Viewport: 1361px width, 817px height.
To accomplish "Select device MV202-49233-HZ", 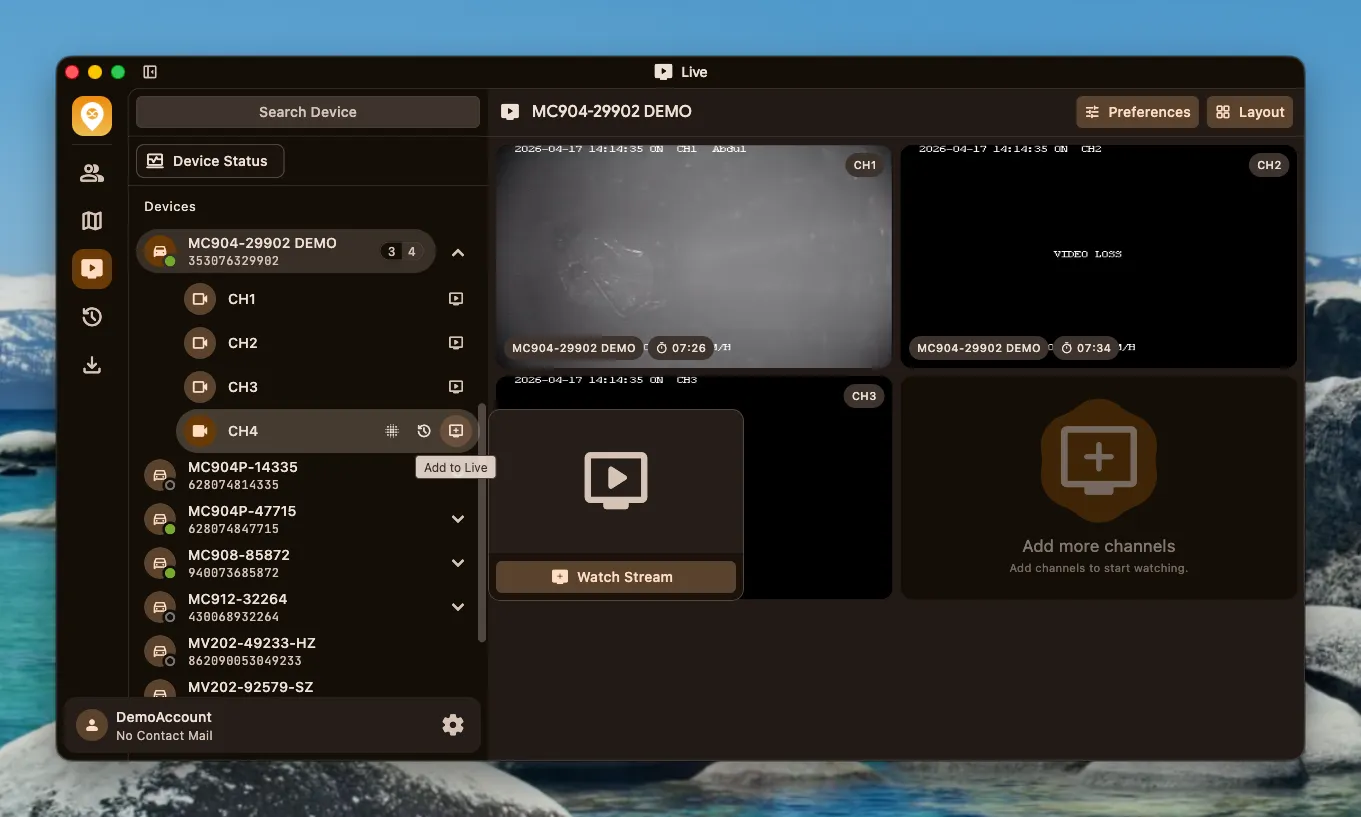I will tap(308, 651).
